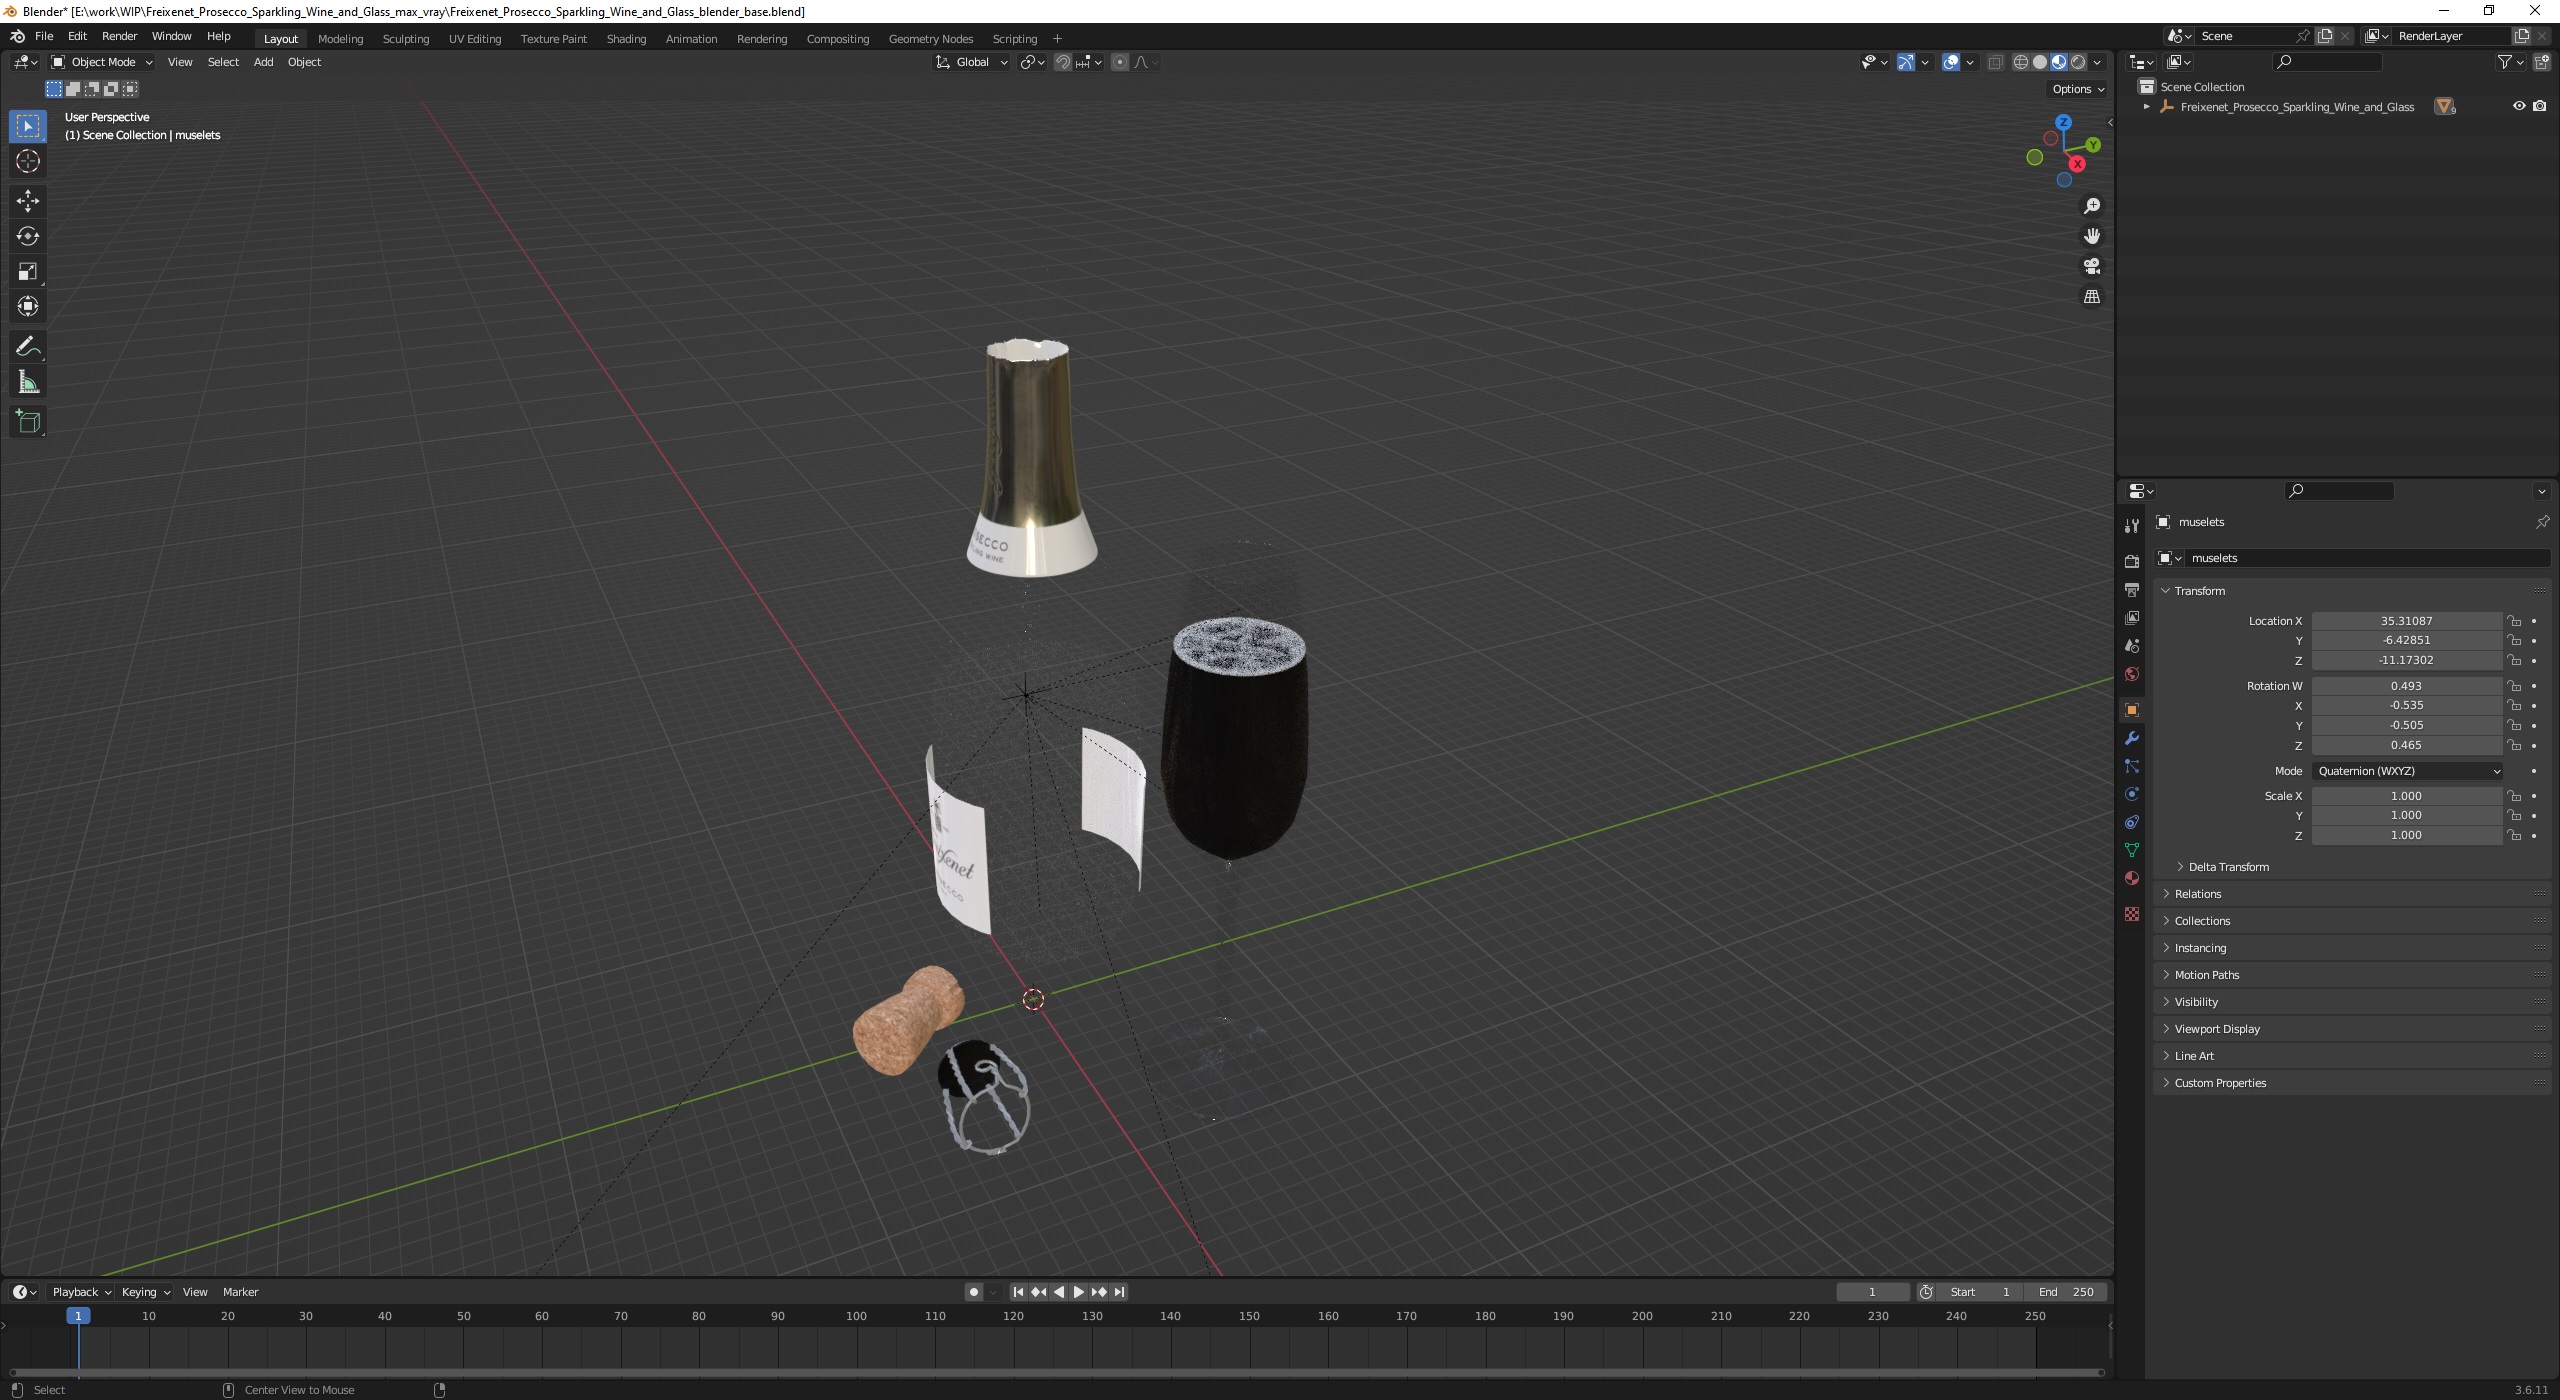The image size is (2560, 1400).
Task: Select the Cursor tool in toolbar
Action: 28,161
